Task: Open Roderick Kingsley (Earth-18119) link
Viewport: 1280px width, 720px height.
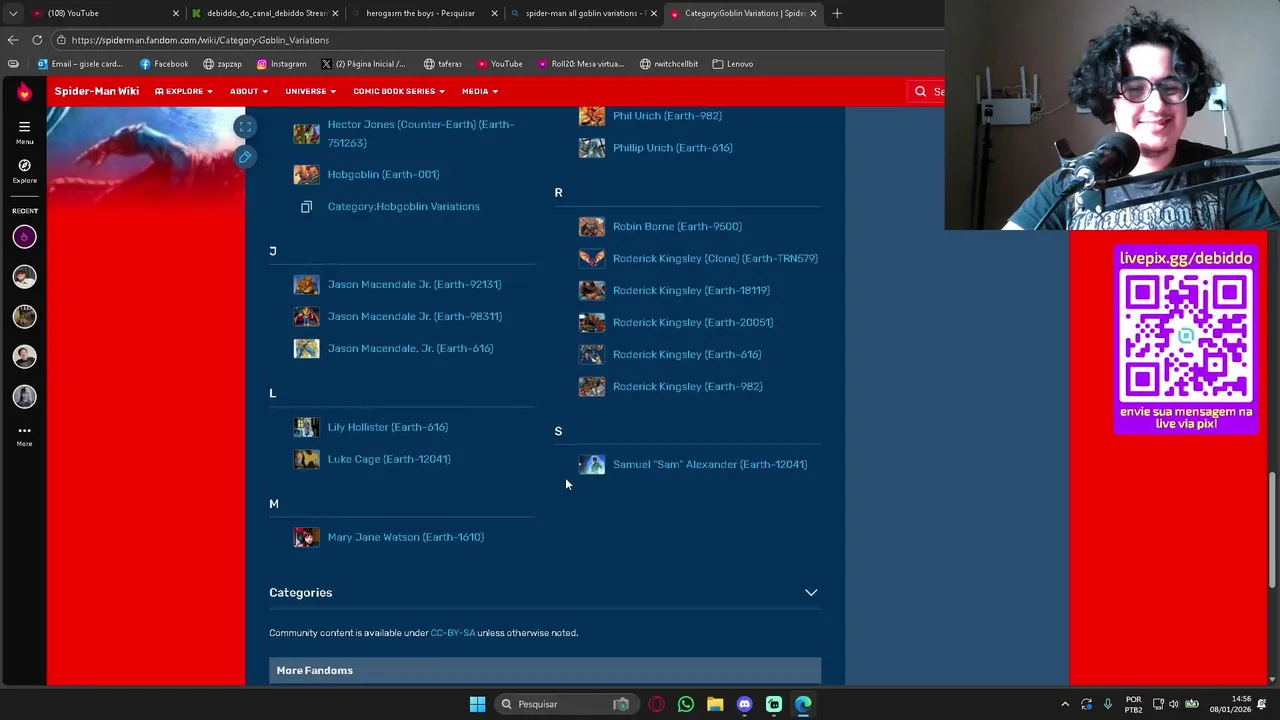Action: click(691, 290)
